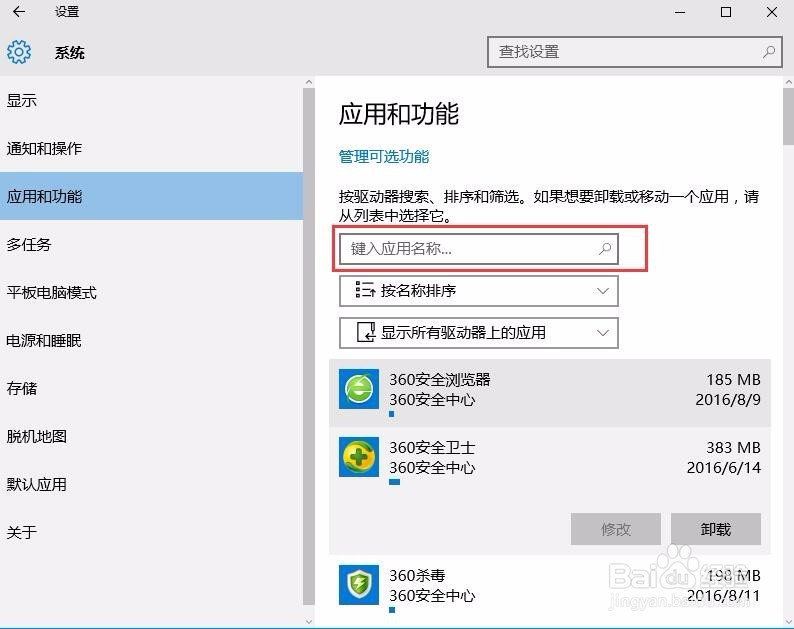
Task: Click the 2016/8/9 install date
Action: 728,400
